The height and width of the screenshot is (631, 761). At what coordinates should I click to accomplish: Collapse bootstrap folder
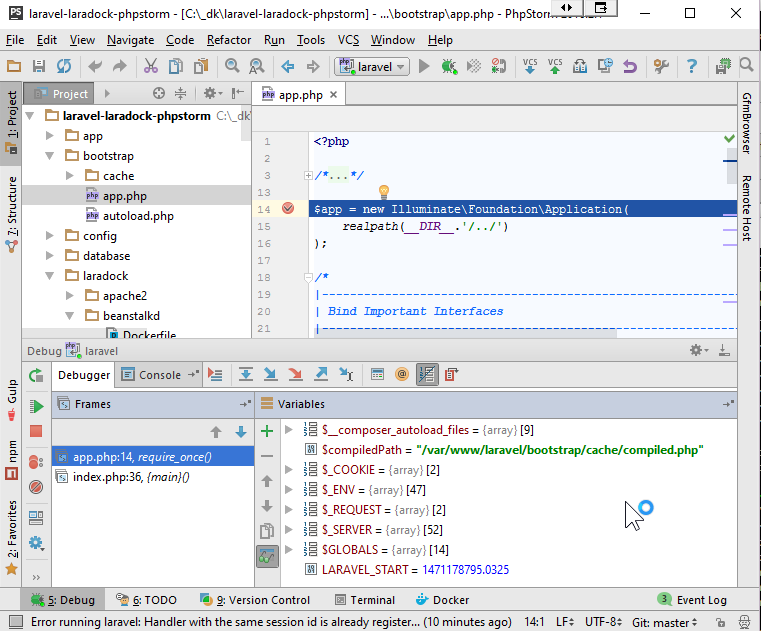coord(50,156)
